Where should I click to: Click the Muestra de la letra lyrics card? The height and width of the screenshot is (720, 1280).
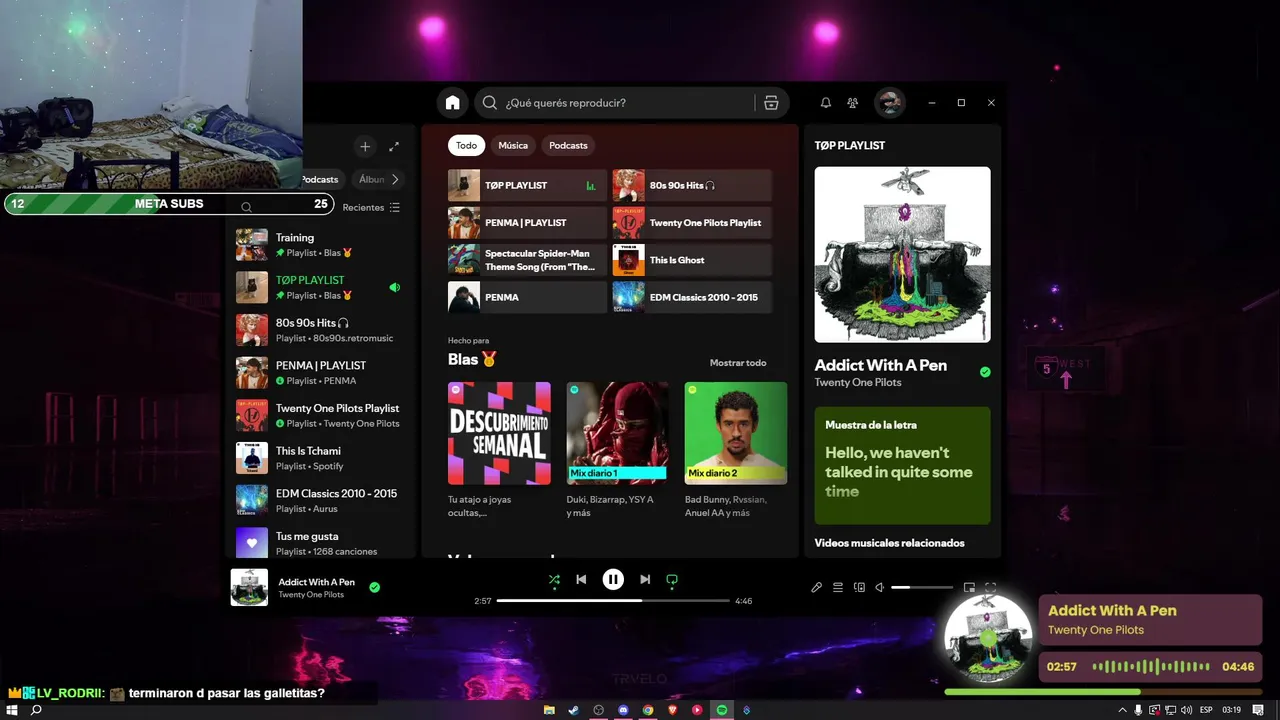[x=902, y=465]
